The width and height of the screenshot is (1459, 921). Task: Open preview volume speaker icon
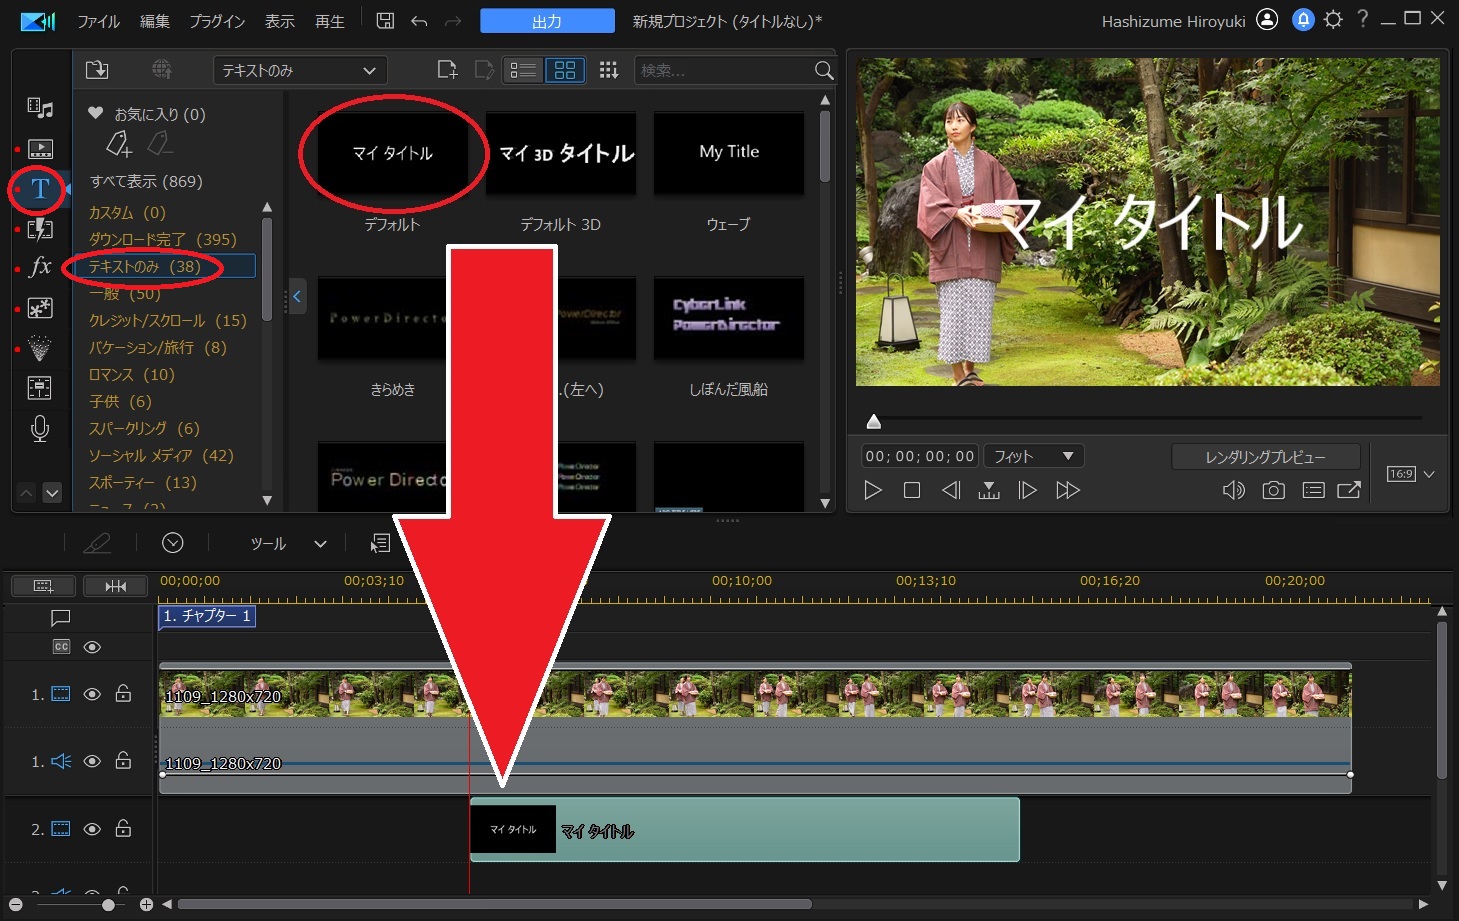(1233, 490)
